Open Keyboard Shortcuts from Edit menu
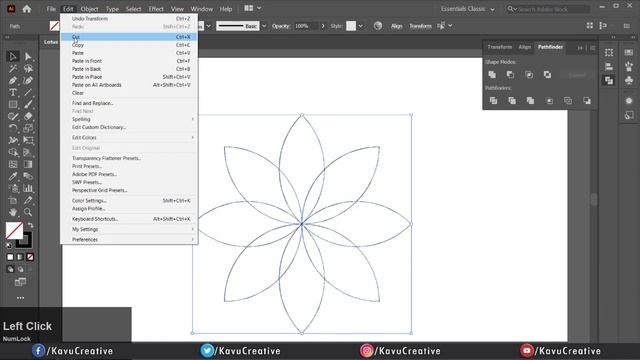Viewport: 640px width, 360px height. pos(129,219)
